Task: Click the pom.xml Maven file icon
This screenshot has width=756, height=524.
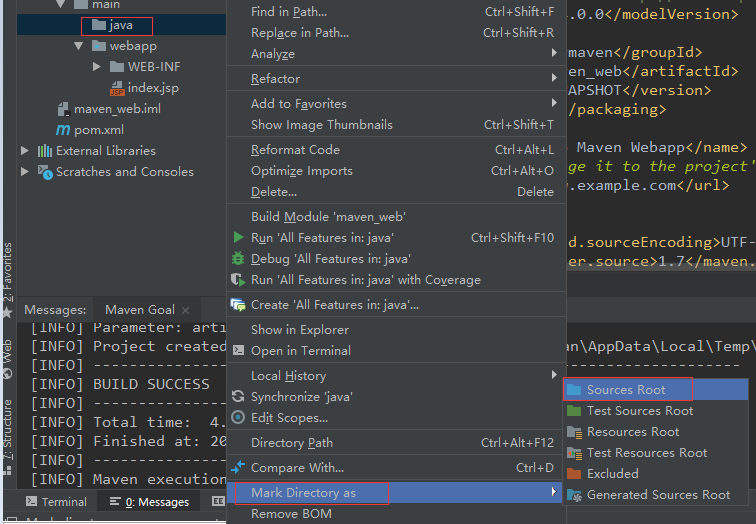Action: [x=63, y=130]
